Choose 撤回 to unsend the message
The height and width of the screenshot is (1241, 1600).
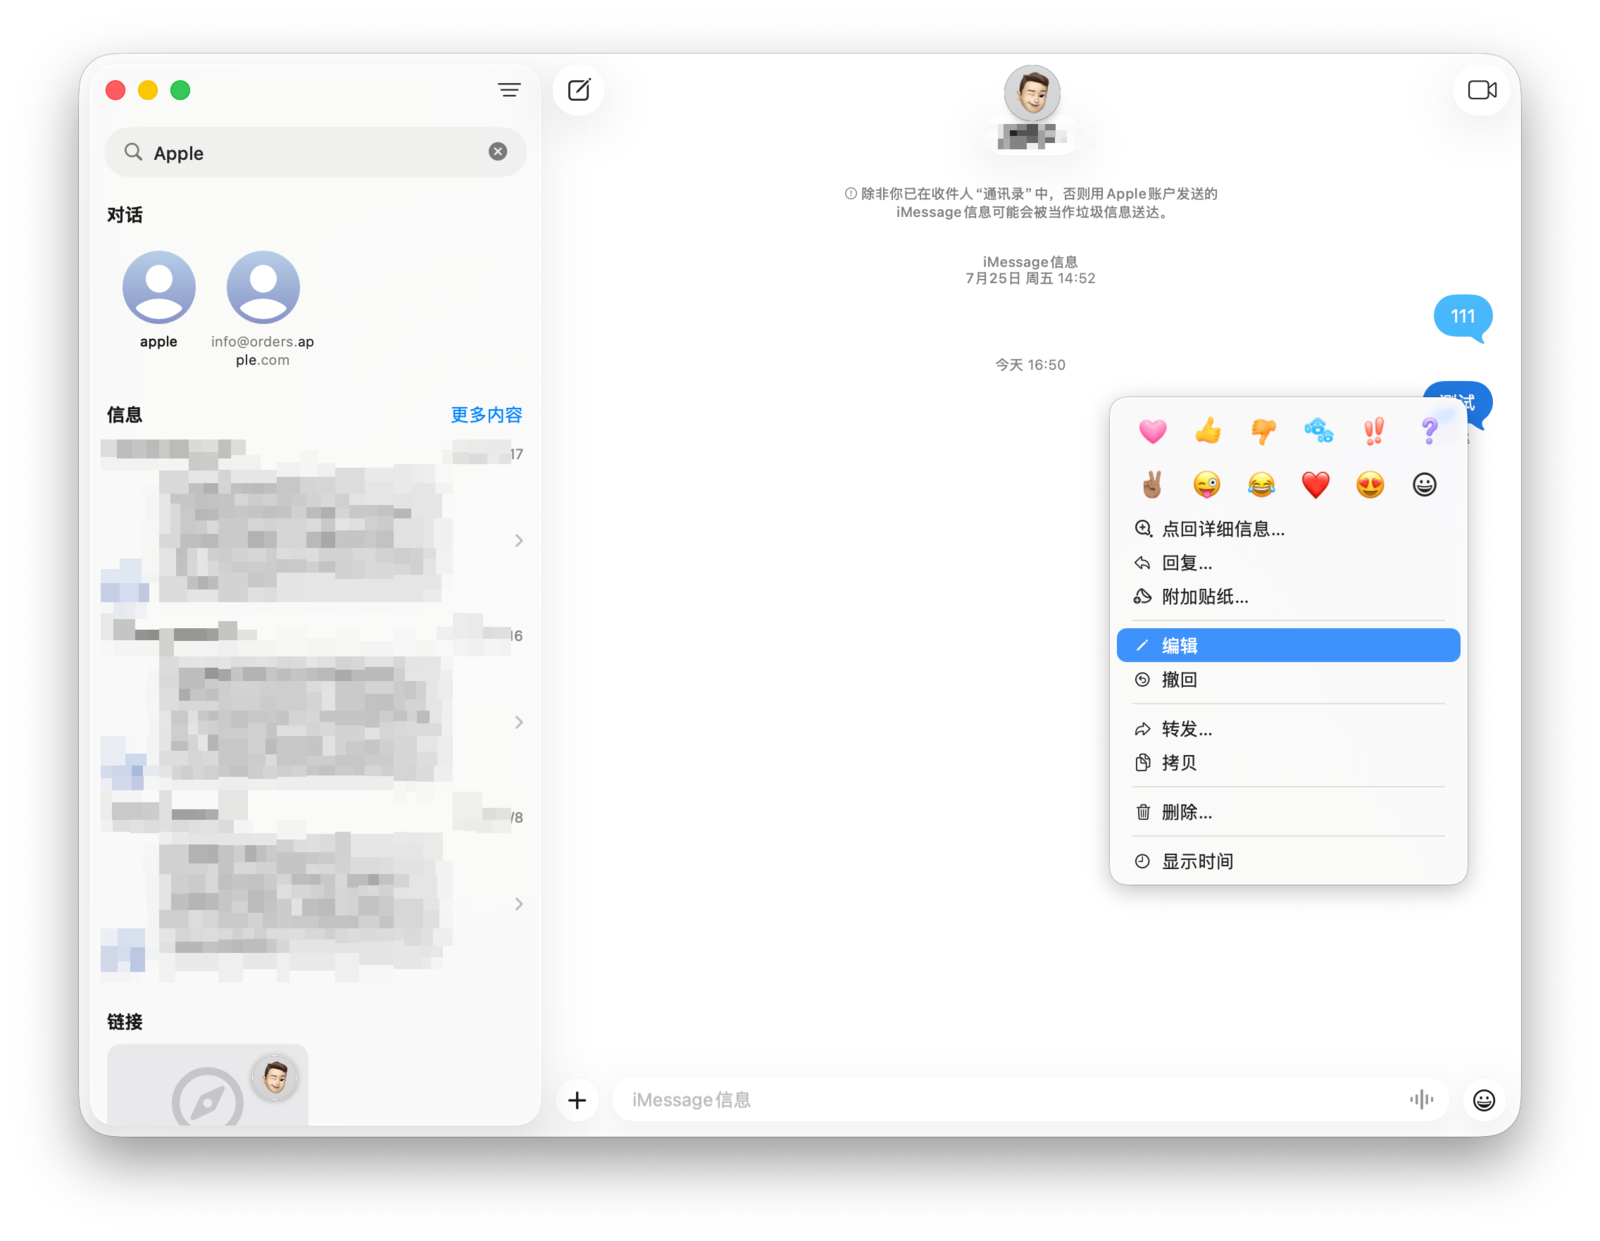[1179, 680]
